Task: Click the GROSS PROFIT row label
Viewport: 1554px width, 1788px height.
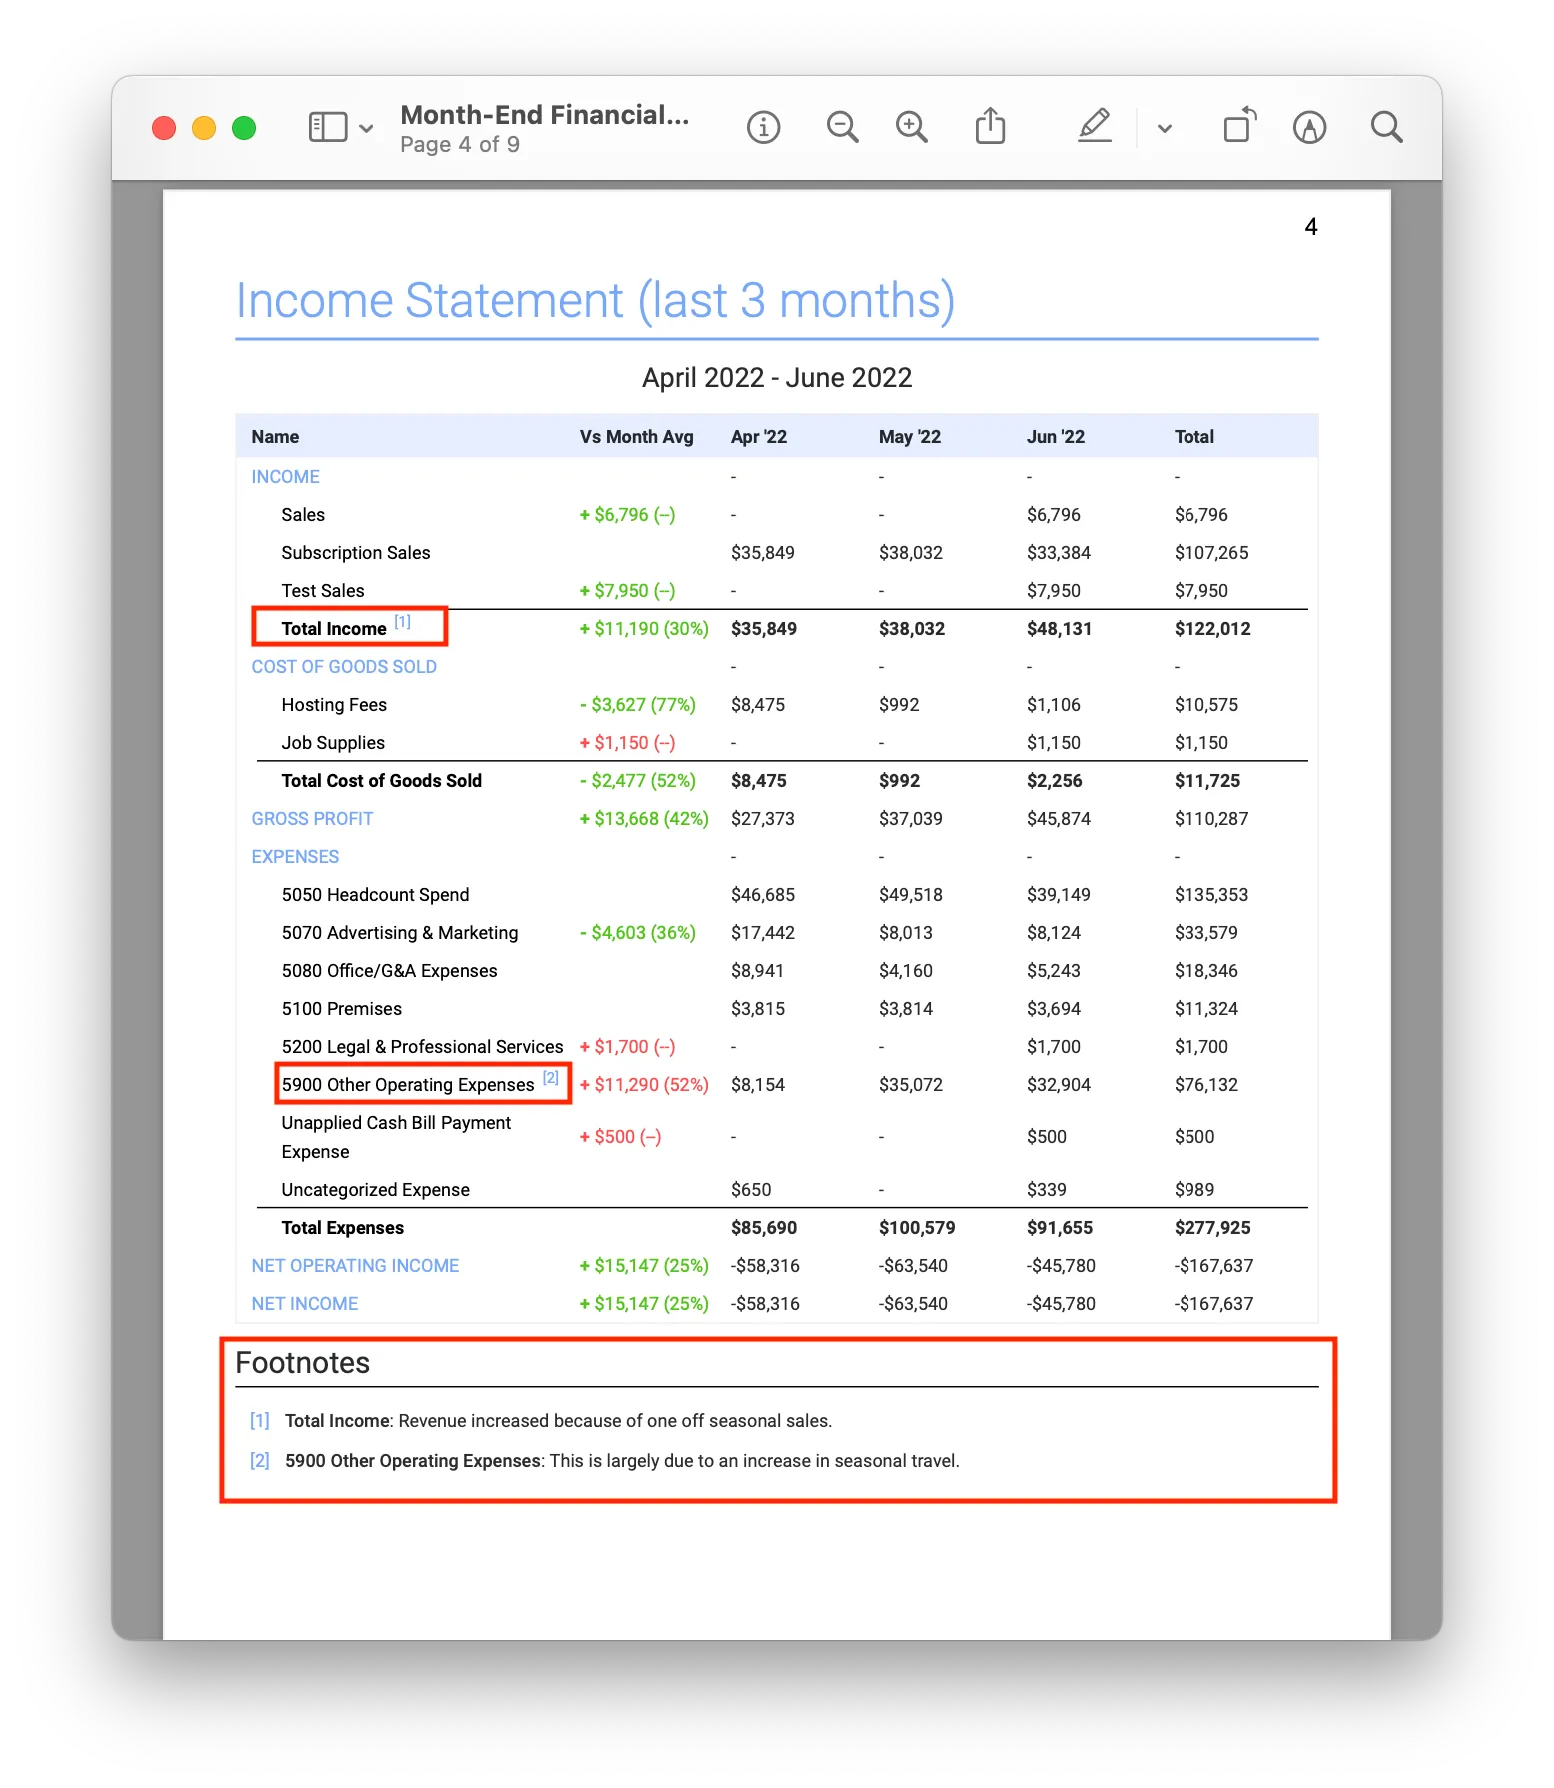Action: click(312, 819)
